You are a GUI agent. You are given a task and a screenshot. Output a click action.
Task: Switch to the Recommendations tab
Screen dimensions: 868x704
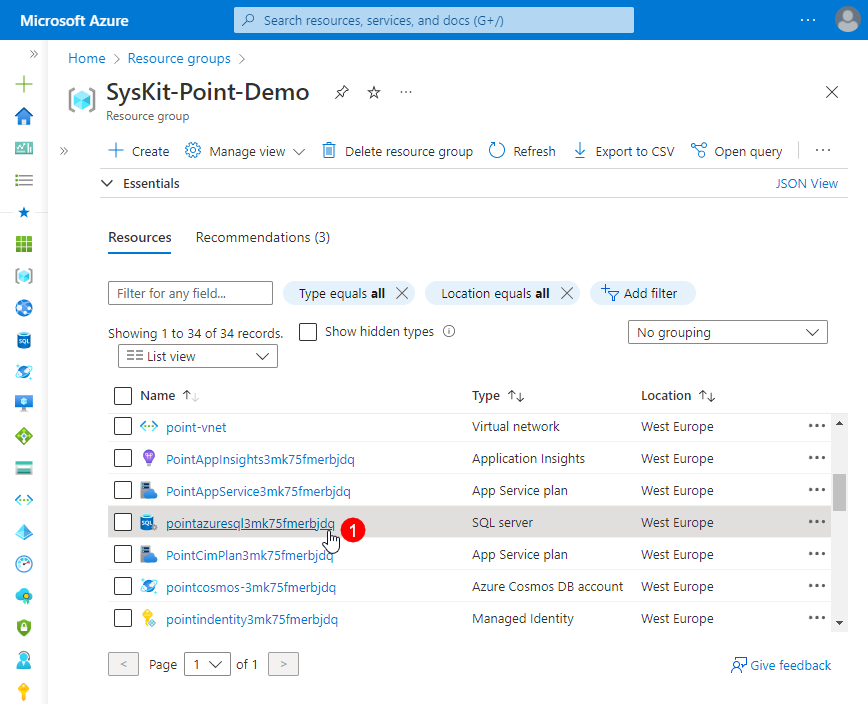coord(262,237)
